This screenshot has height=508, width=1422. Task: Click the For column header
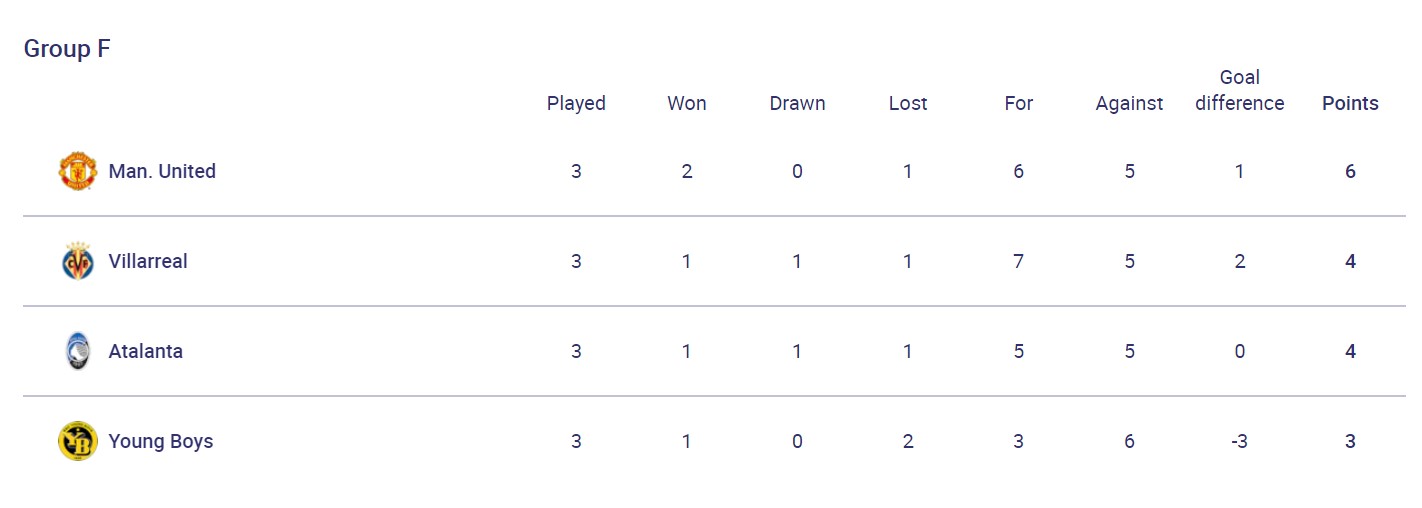click(1019, 103)
